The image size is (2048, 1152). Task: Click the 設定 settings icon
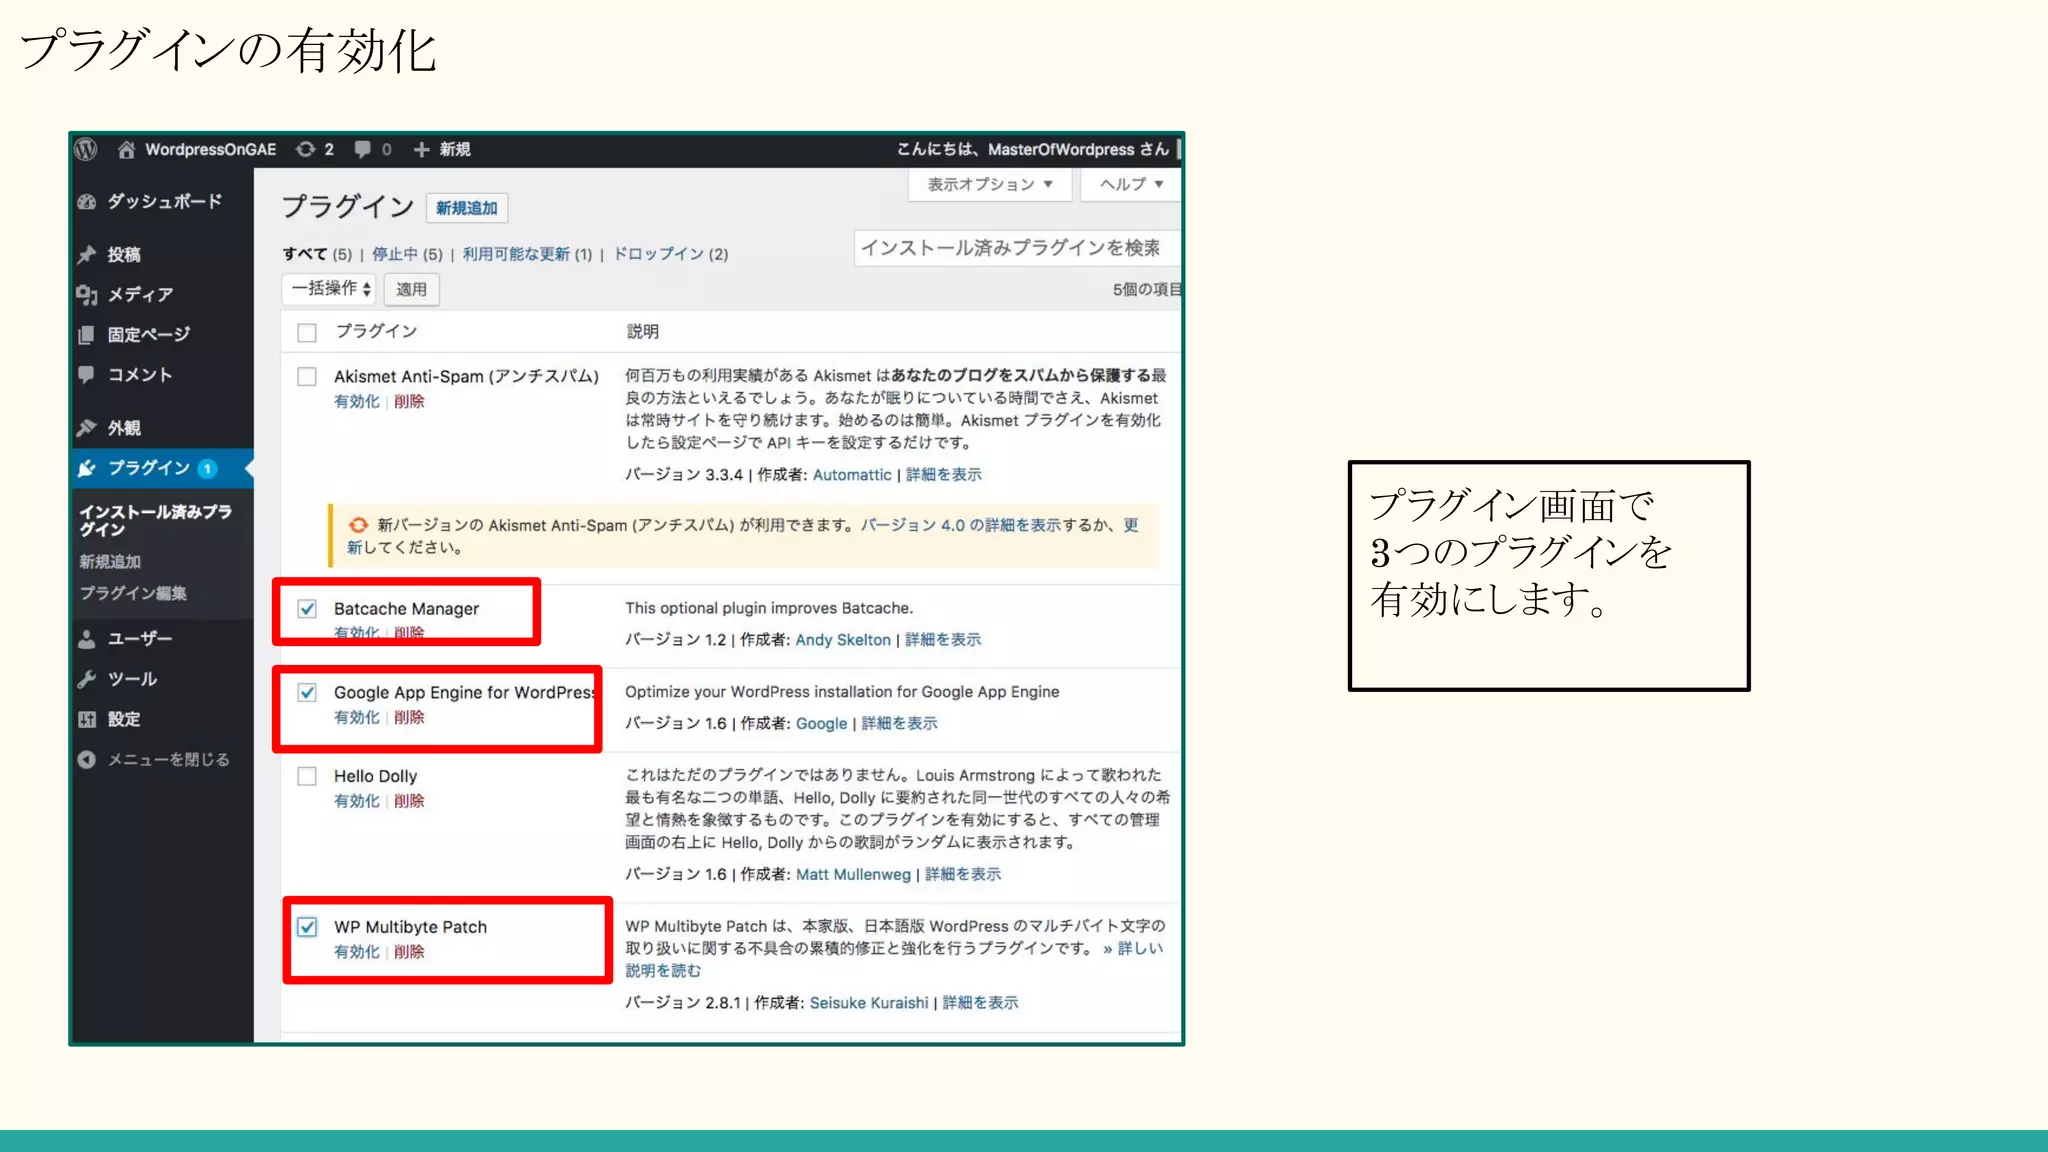tap(88, 719)
